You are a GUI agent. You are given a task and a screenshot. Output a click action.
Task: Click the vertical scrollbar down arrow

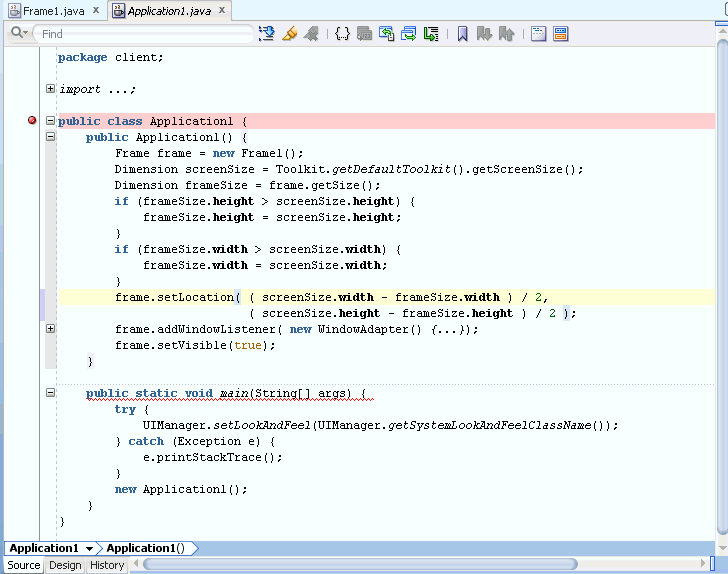point(722,548)
